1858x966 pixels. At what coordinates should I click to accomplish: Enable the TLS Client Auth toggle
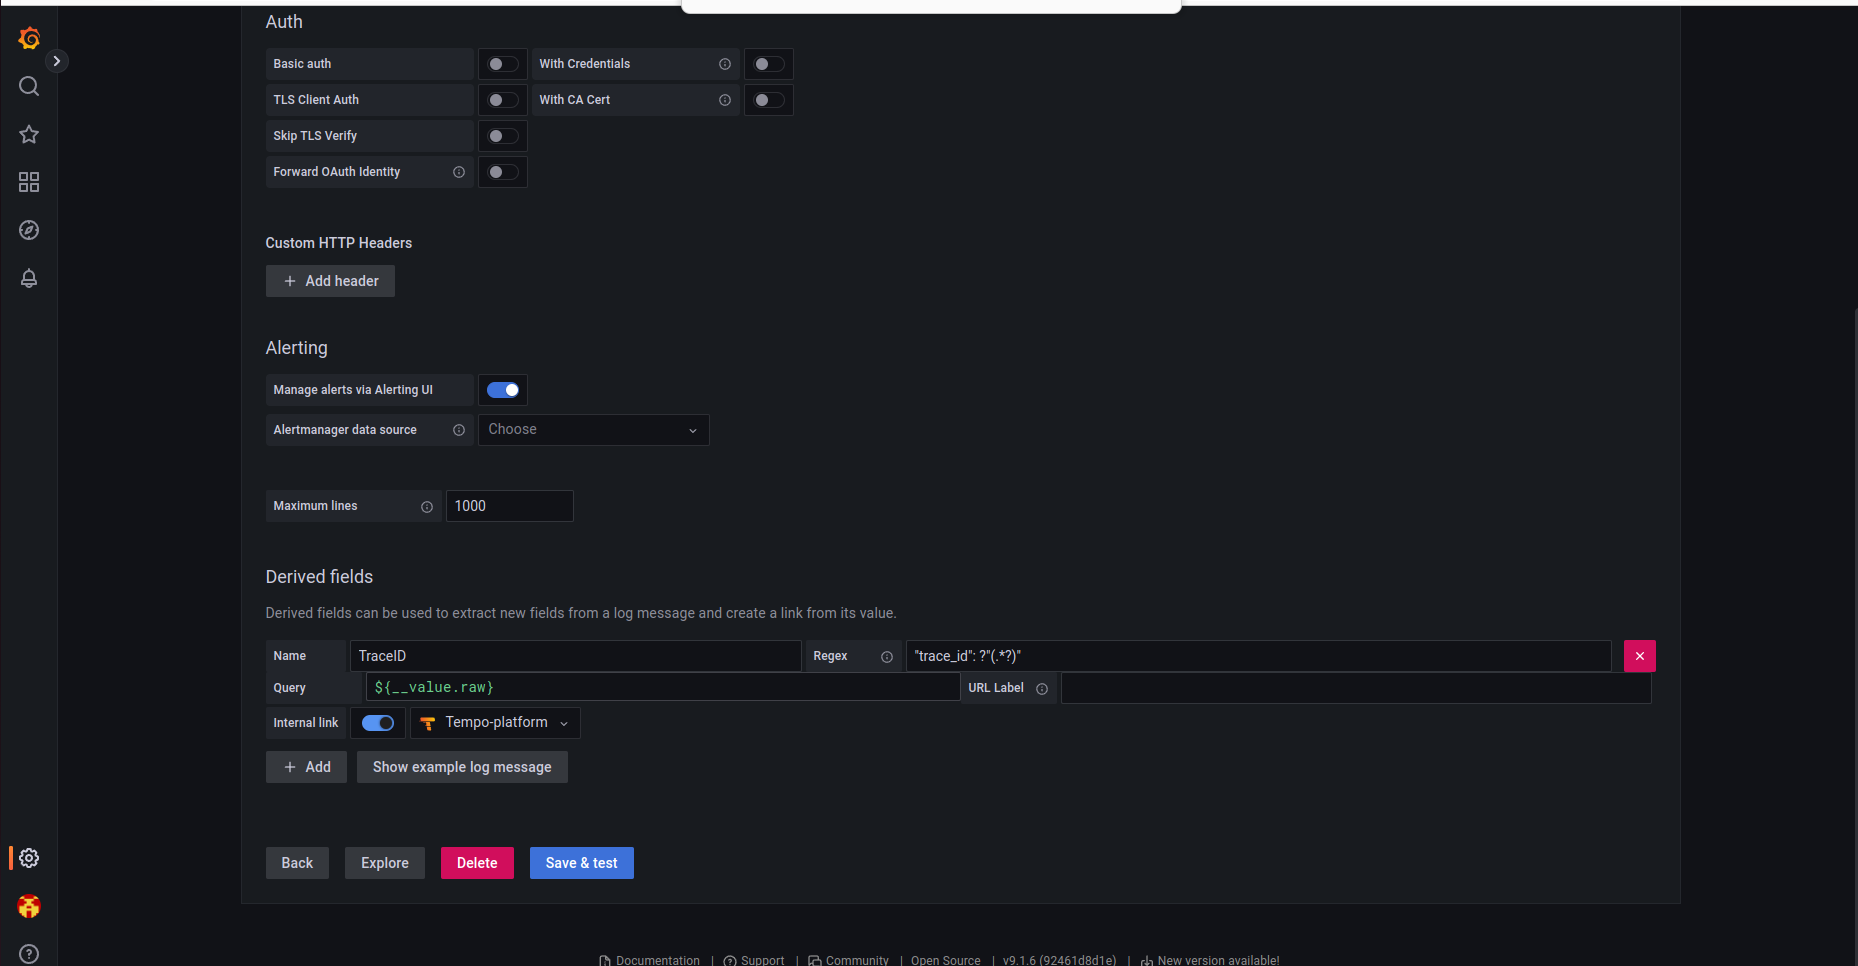point(503,100)
